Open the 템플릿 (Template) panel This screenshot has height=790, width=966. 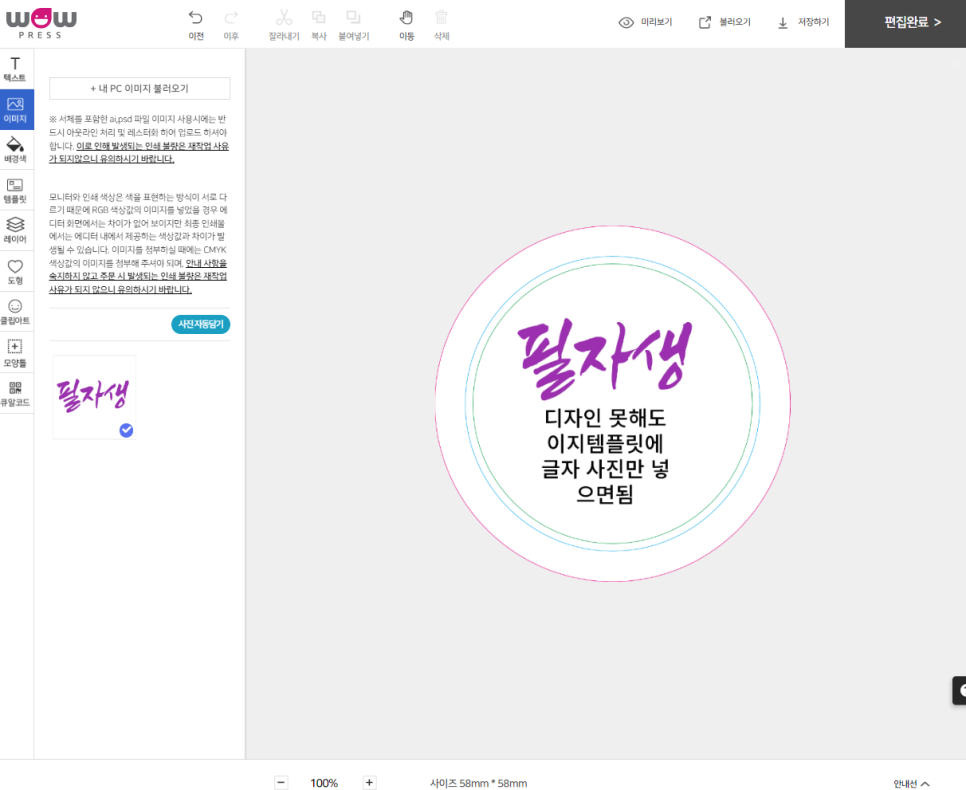[15, 191]
